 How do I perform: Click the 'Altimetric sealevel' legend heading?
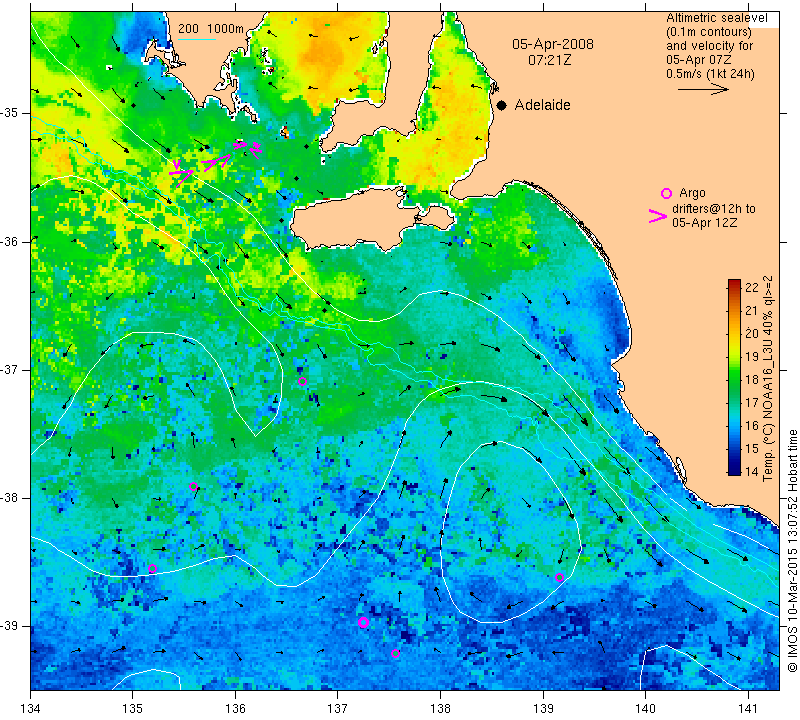point(716,18)
